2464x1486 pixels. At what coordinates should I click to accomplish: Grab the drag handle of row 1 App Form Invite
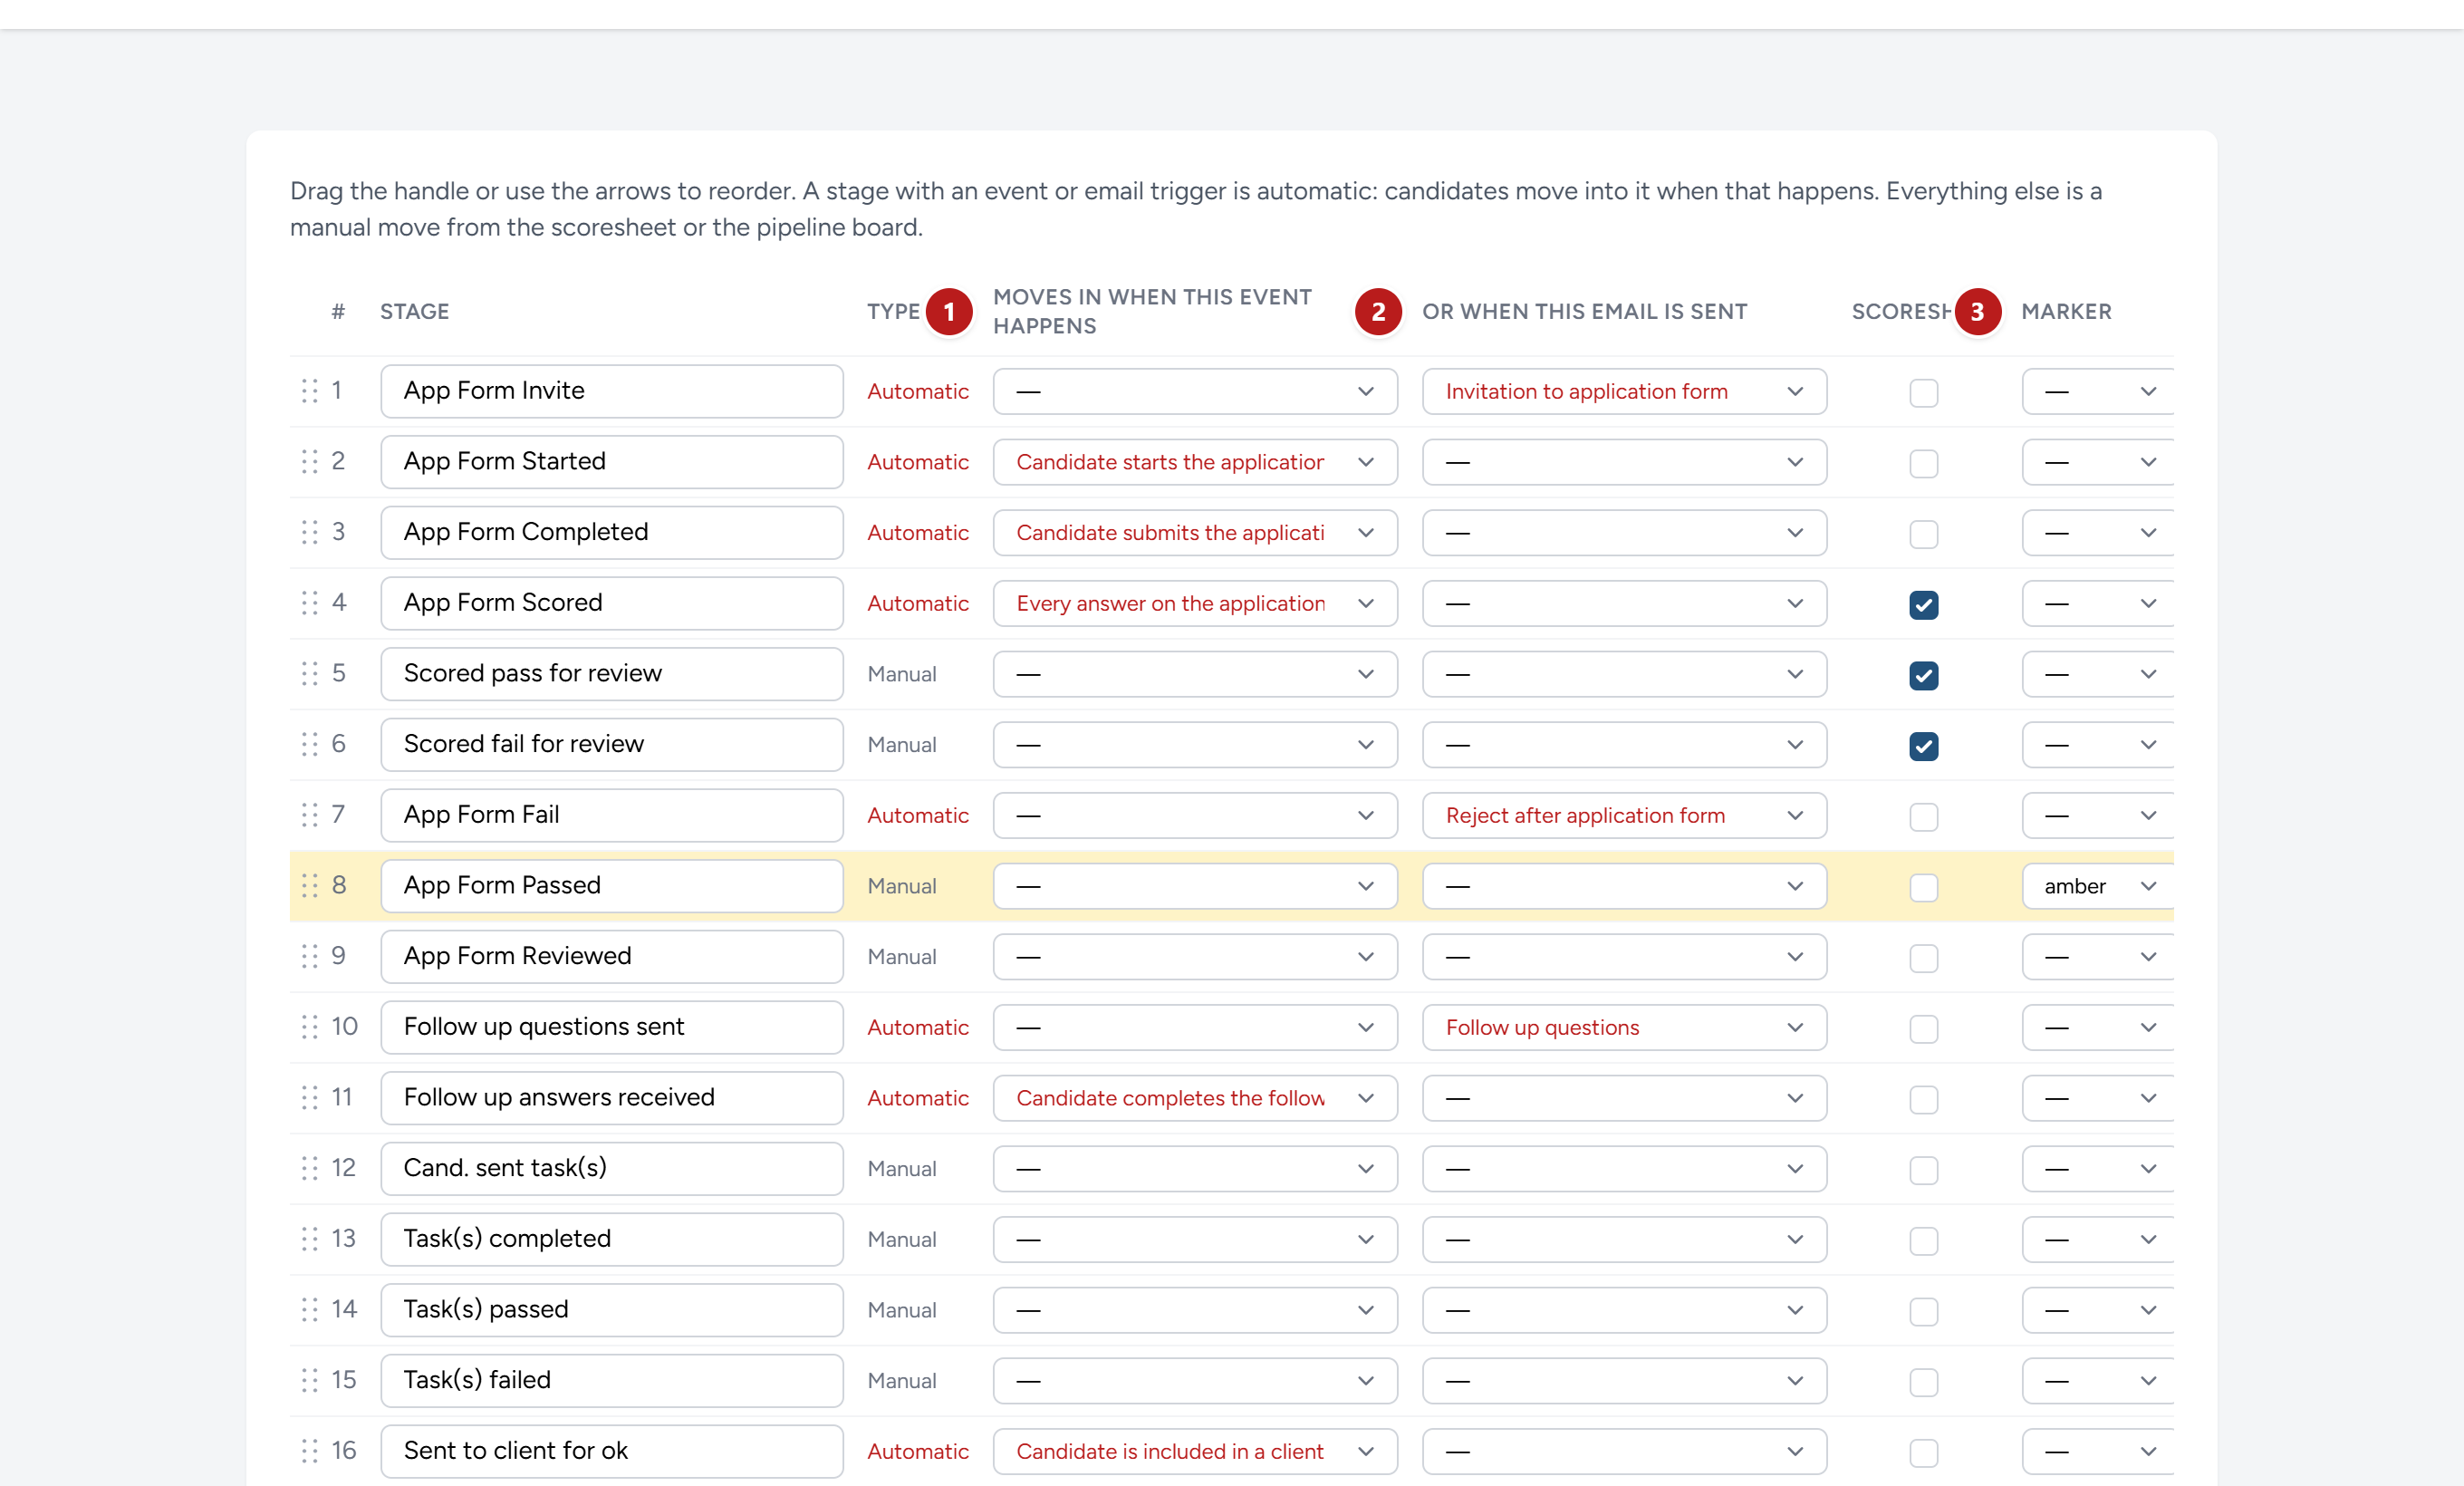(x=310, y=391)
